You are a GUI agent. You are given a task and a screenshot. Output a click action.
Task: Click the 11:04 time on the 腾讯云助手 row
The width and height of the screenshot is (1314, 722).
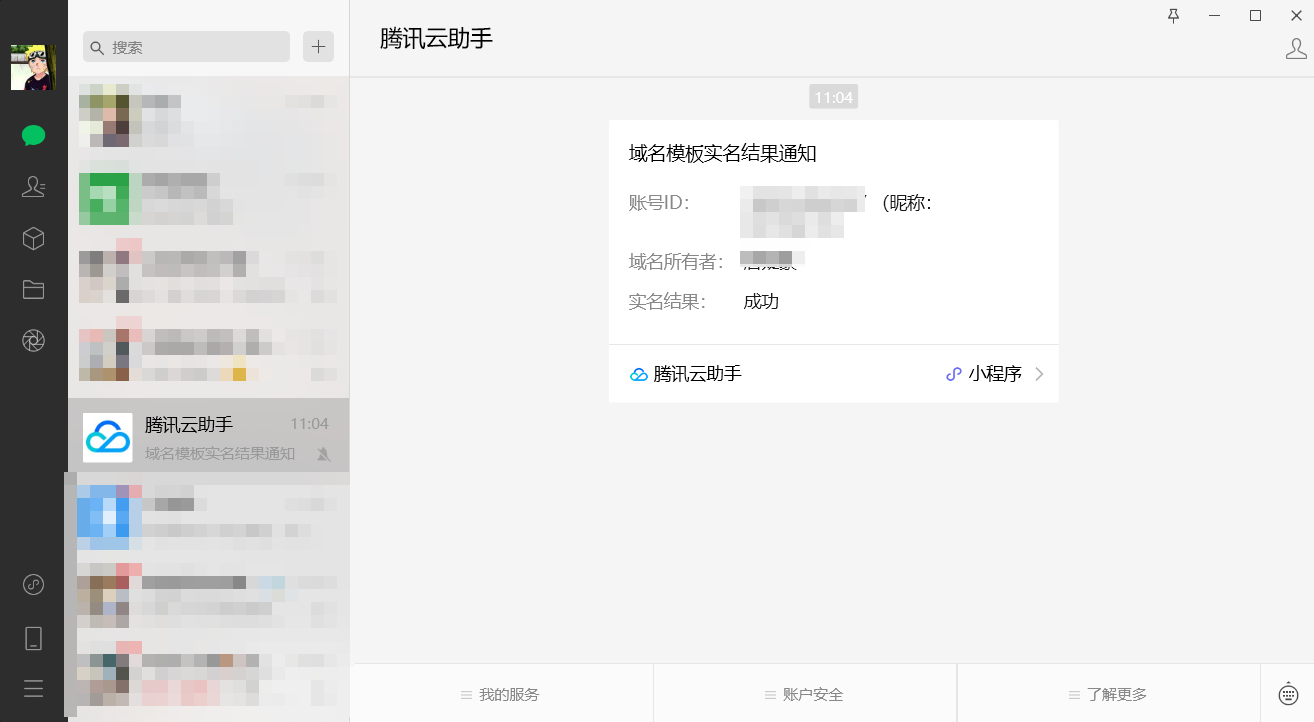[x=309, y=424]
